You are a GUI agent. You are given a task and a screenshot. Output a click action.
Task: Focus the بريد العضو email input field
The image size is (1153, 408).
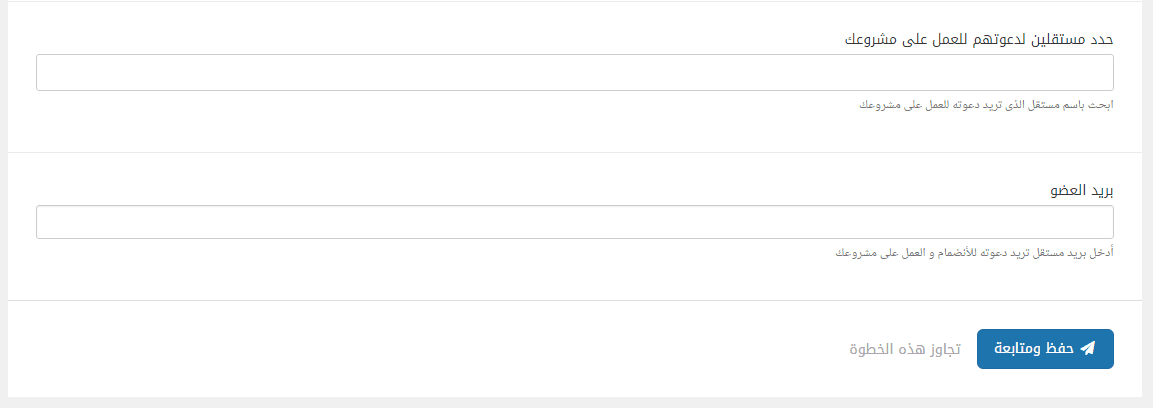pos(575,222)
